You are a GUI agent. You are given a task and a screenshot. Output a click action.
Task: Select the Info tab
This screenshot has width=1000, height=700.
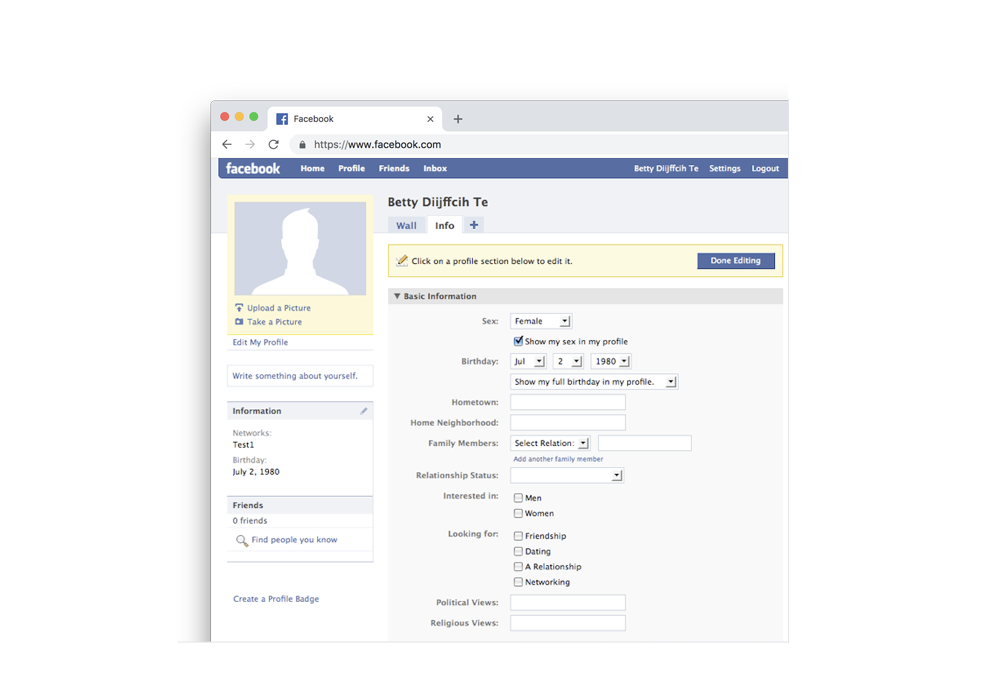click(x=445, y=226)
